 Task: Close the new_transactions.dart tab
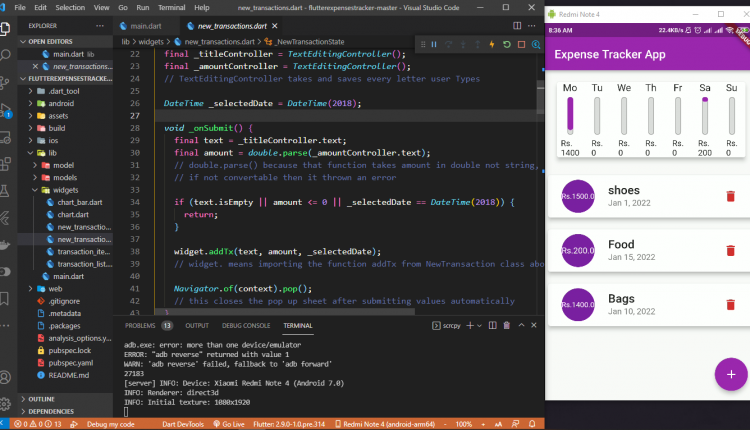click(x=275, y=26)
